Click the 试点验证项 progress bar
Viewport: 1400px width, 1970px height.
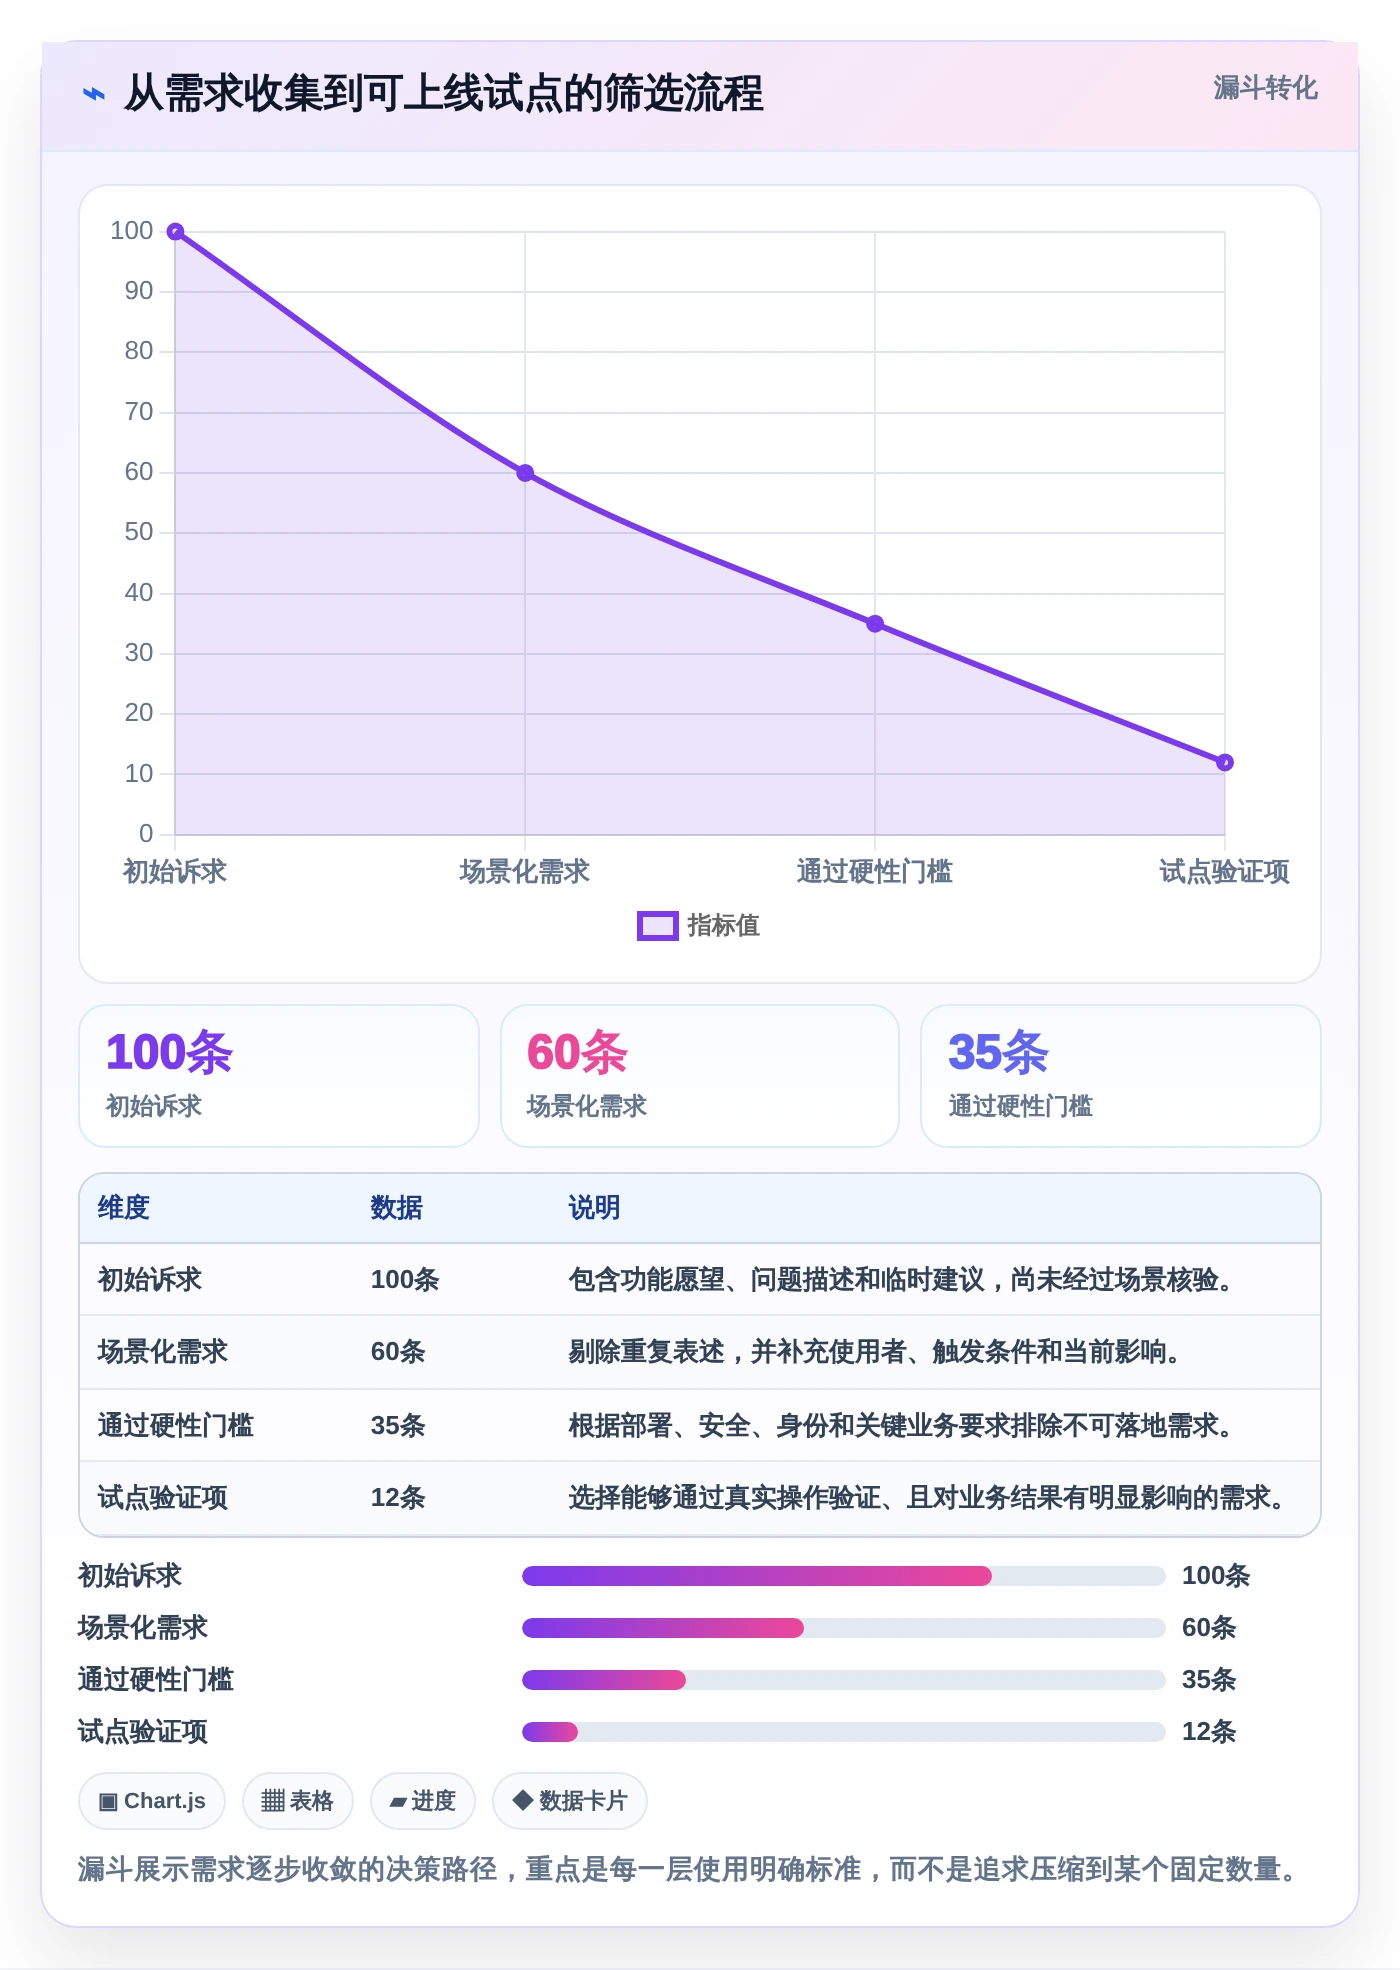[844, 1732]
